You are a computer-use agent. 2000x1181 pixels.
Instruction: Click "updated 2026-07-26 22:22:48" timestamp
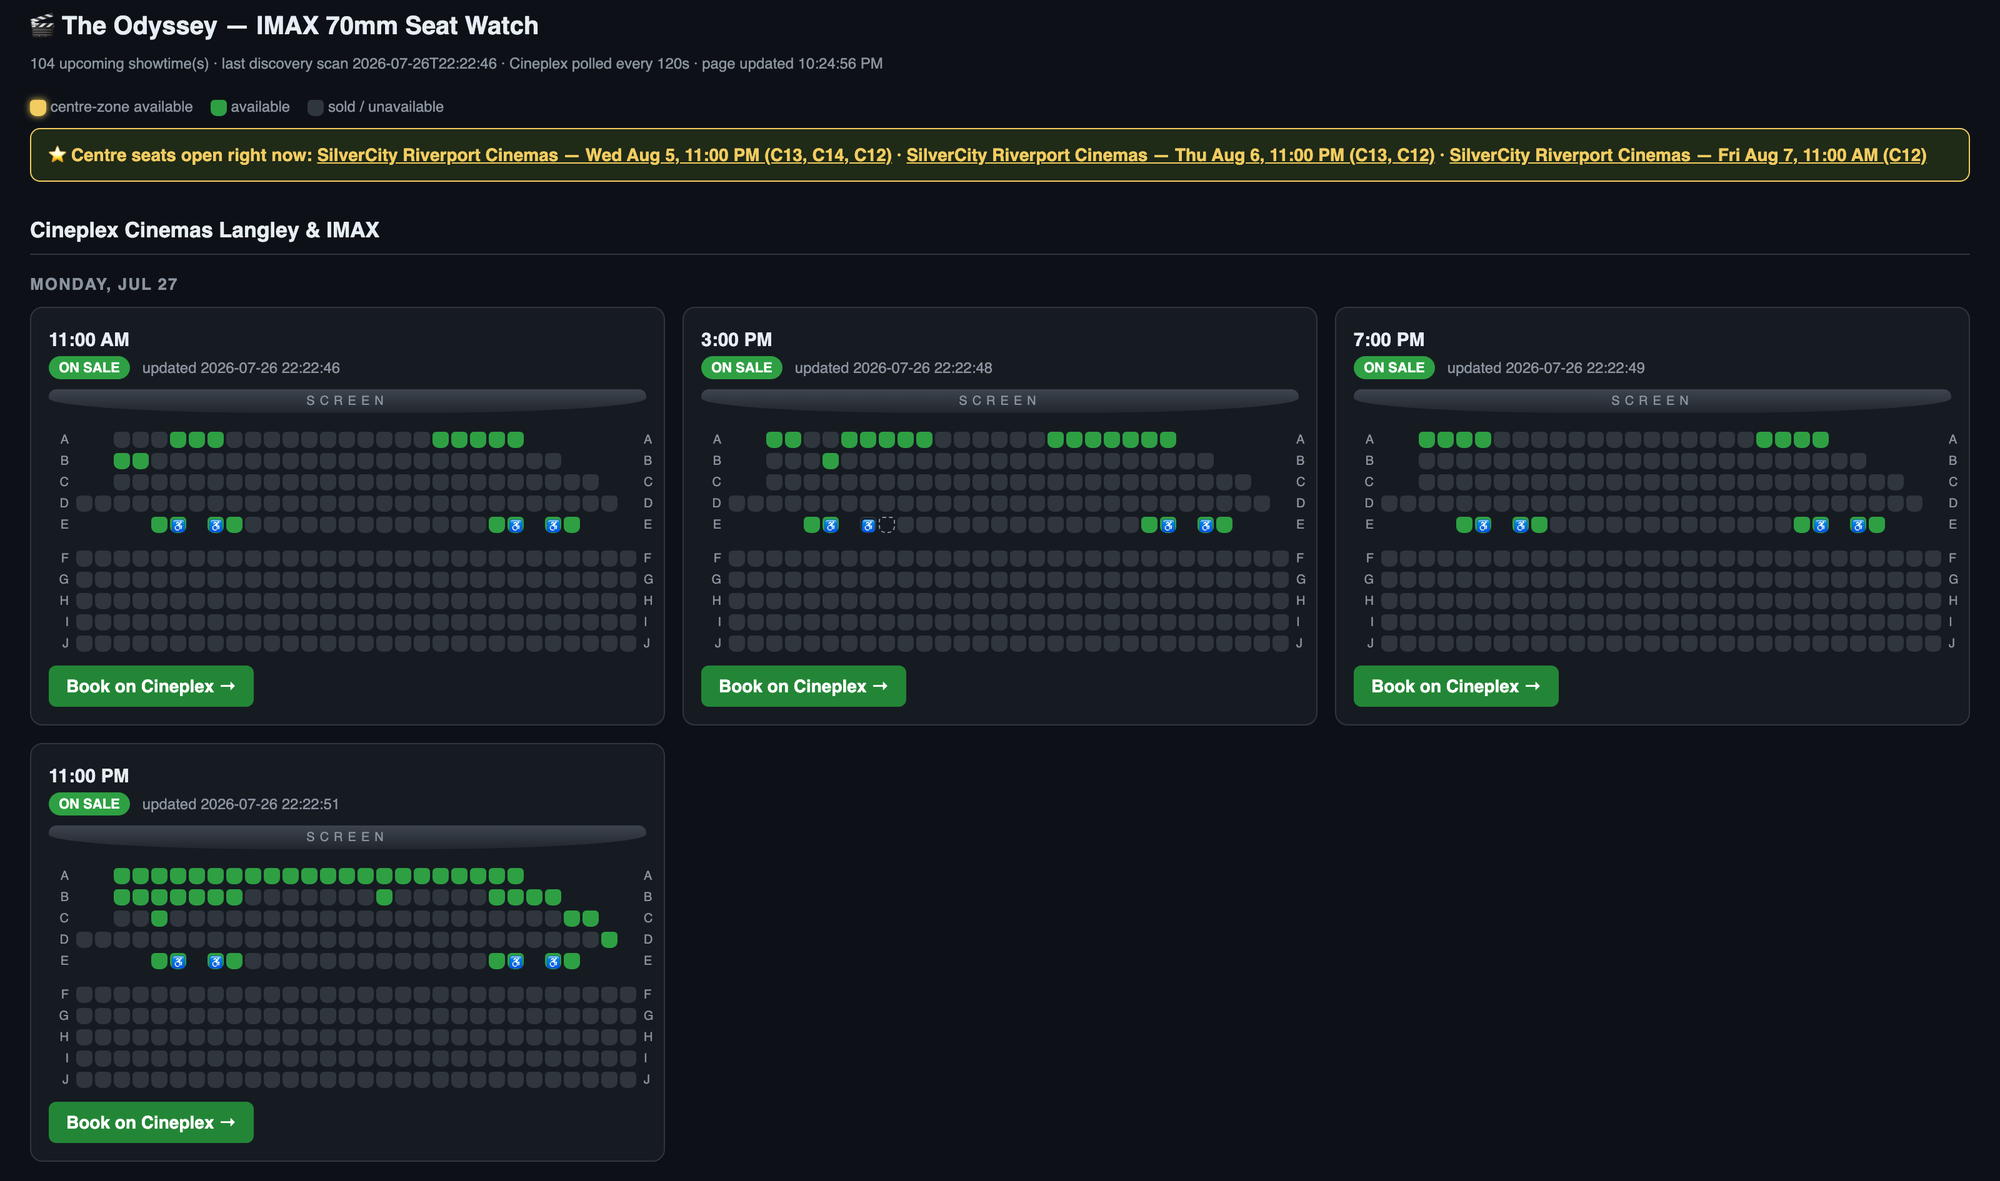tap(894, 368)
